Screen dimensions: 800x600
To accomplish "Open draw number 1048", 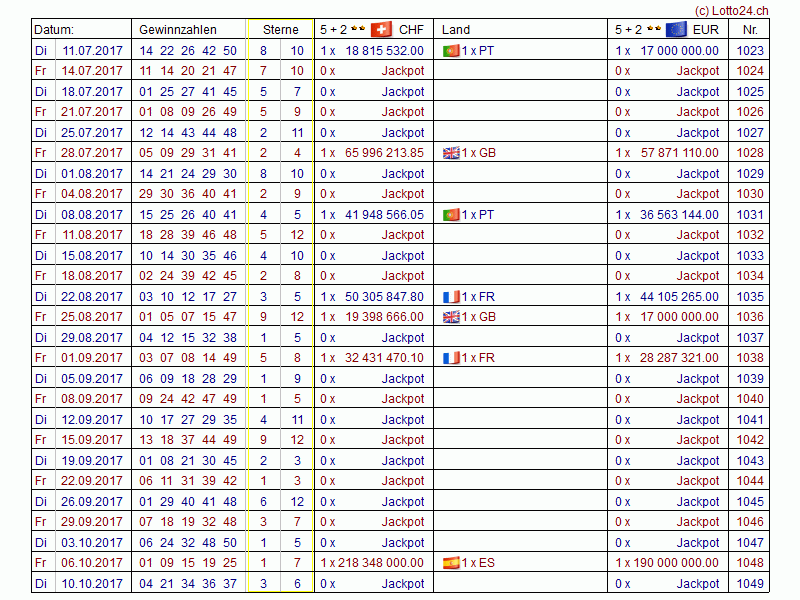I will [x=749, y=563].
